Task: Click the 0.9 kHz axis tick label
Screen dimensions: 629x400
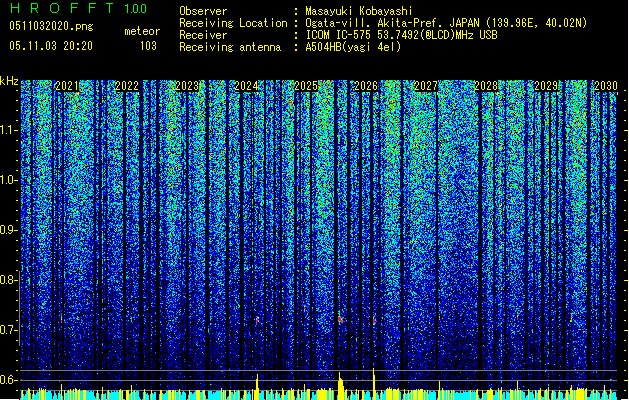Action: tap(8, 230)
